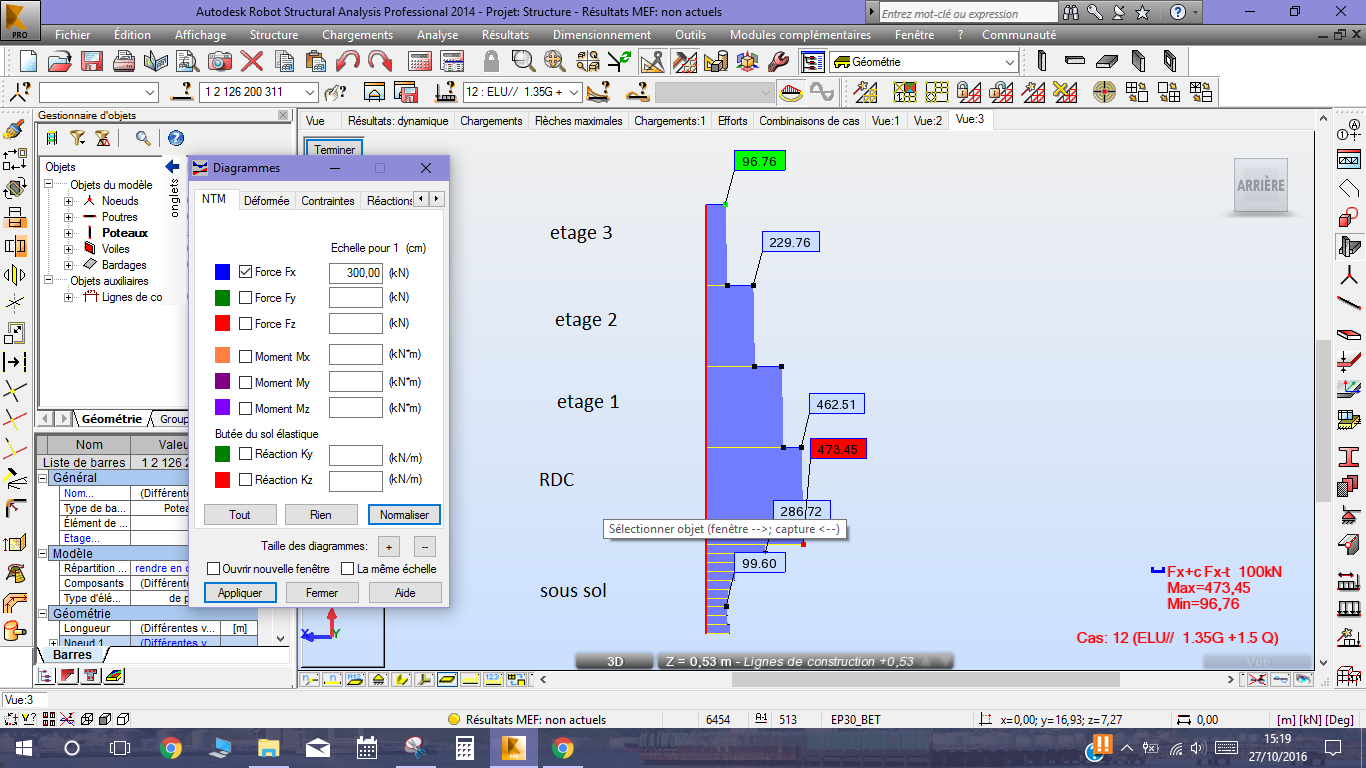Screen dimensions: 1366x768
Task: Click the Rien button
Action: point(322,515)
